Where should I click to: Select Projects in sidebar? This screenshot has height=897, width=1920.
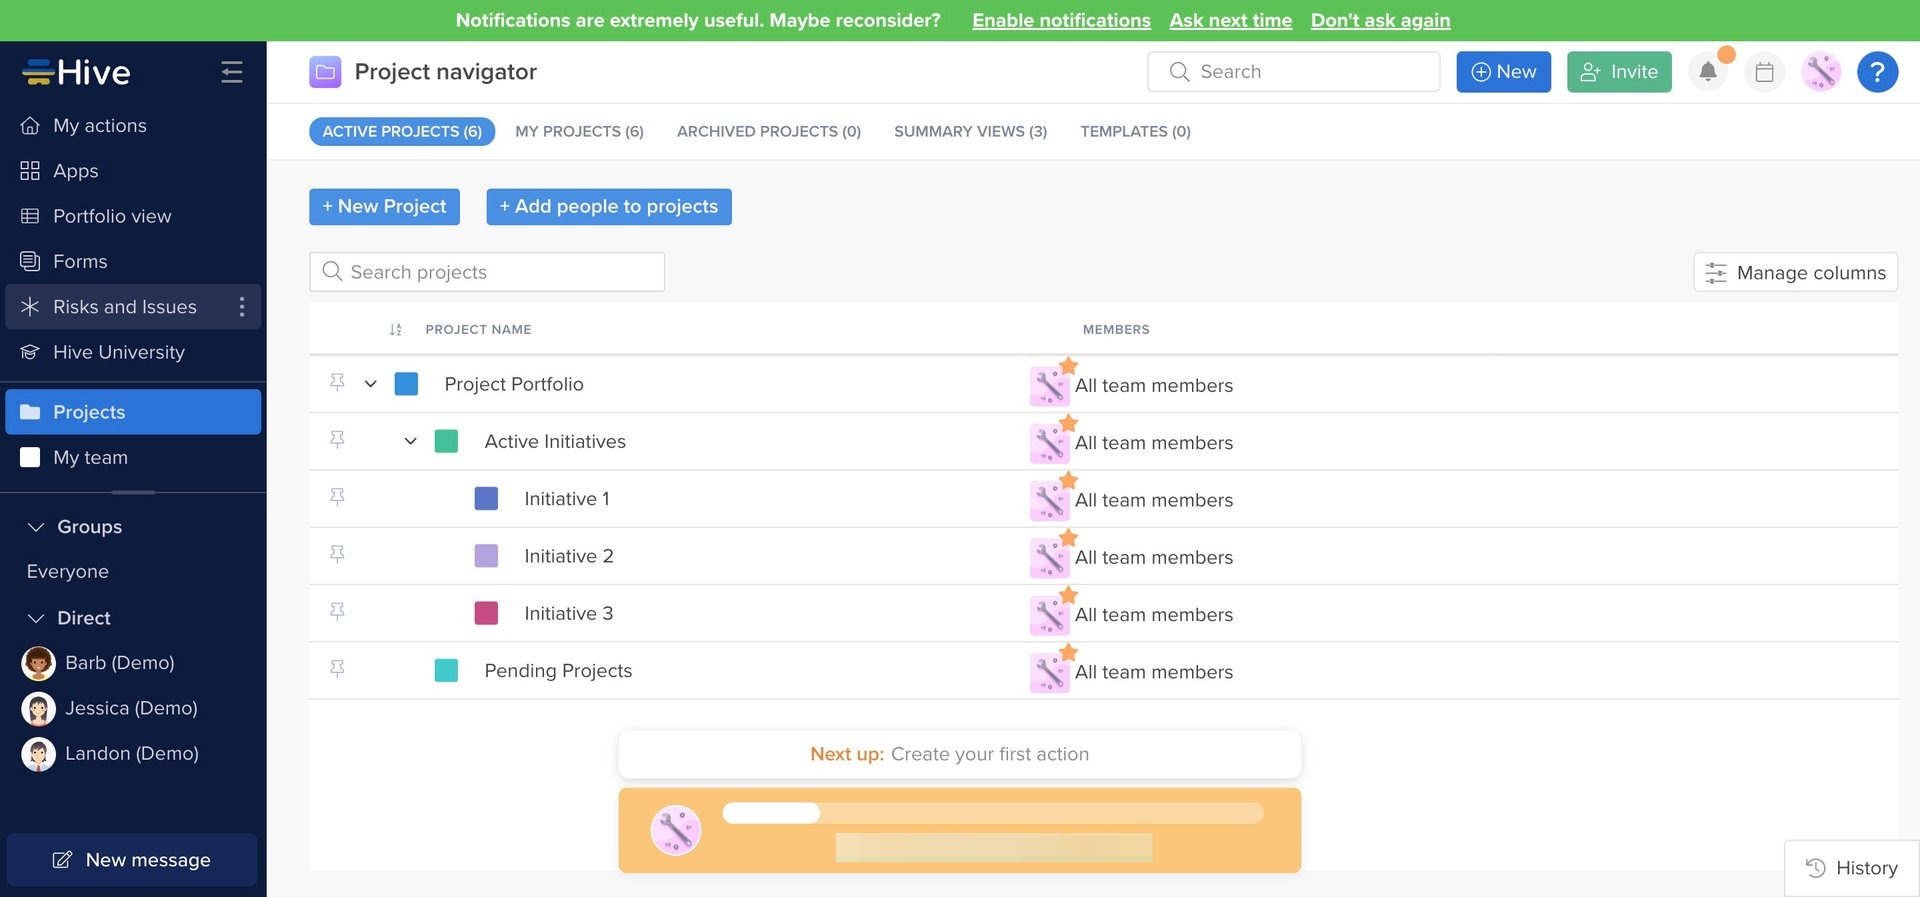point(133,412)
